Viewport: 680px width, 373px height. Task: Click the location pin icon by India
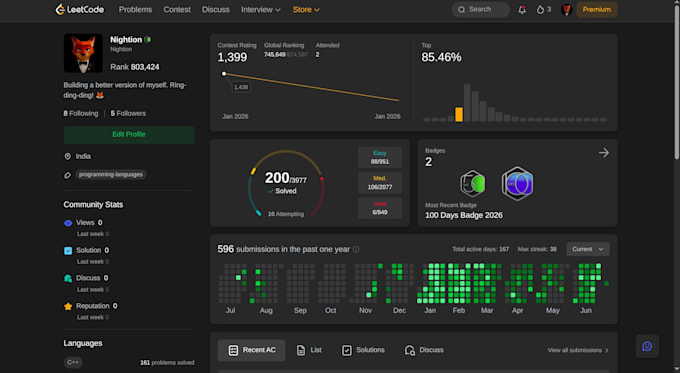[68, 156]
